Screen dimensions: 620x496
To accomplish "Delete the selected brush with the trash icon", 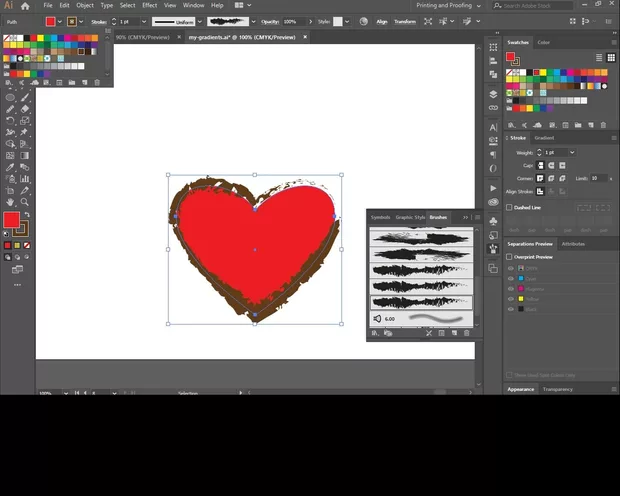I will [466, 333].
